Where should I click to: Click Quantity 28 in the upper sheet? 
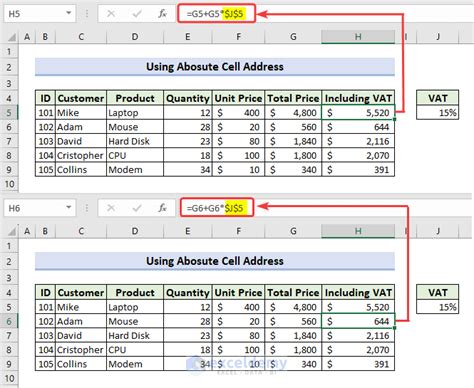[188, 127]
